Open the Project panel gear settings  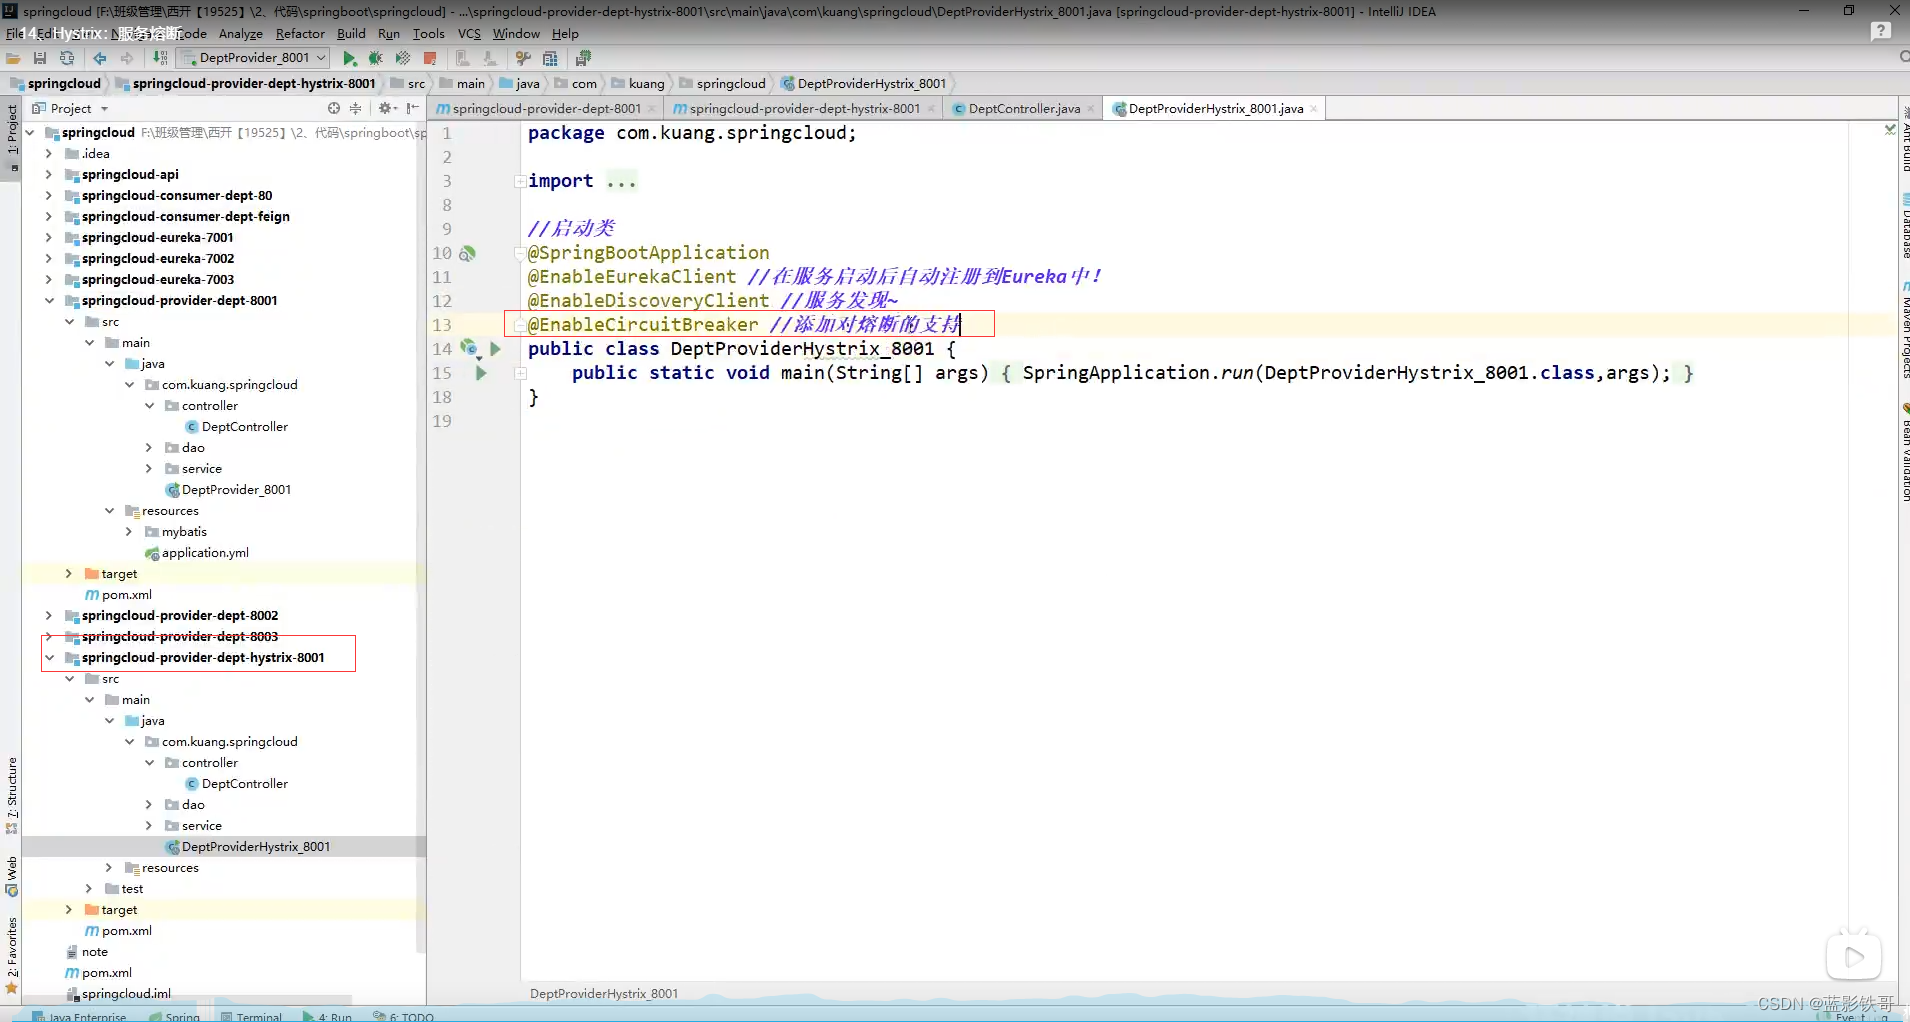386,108
